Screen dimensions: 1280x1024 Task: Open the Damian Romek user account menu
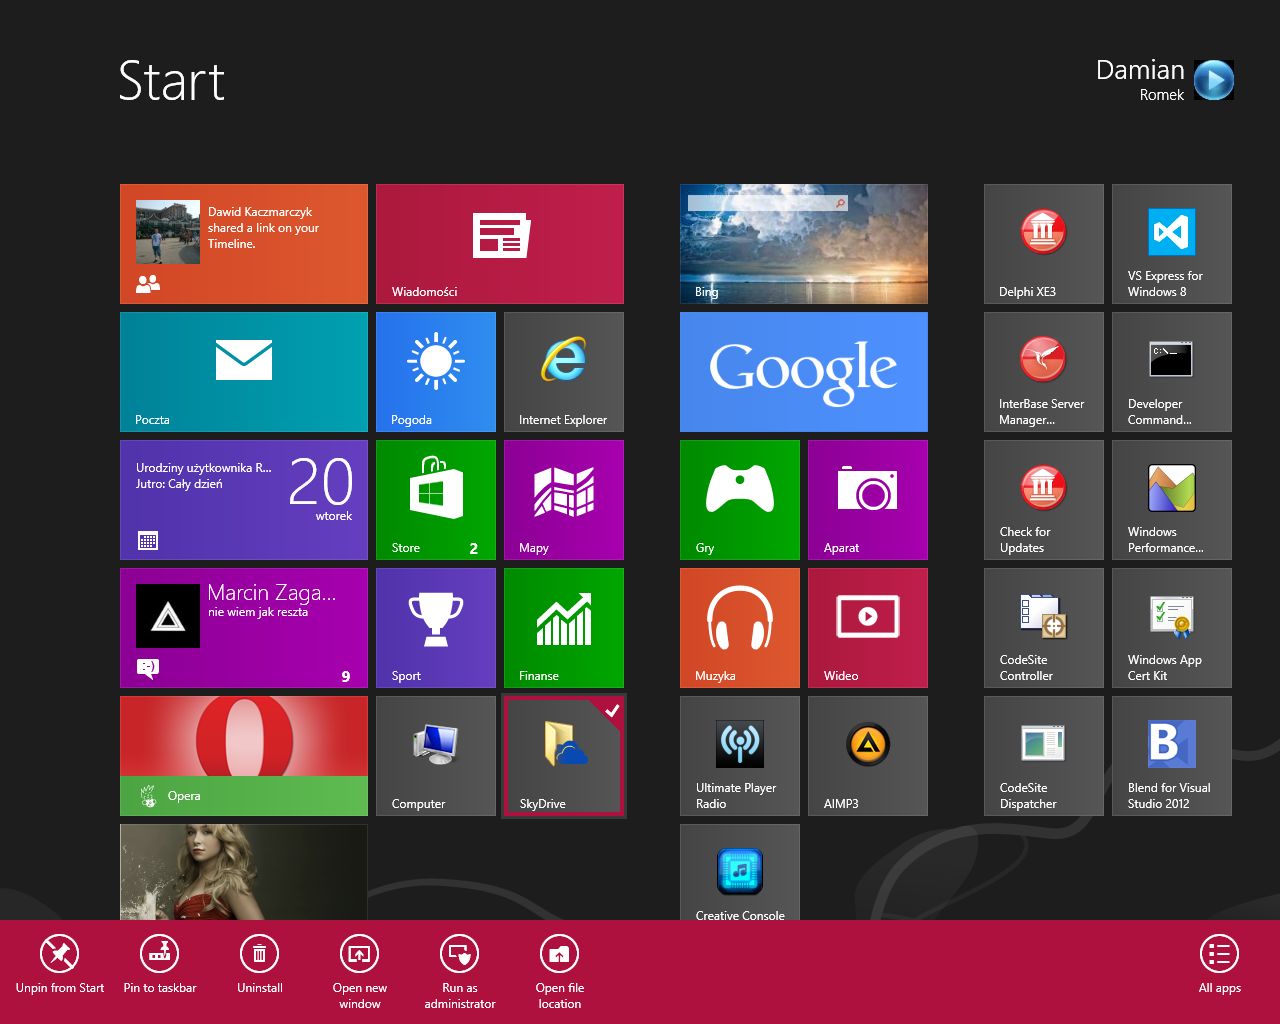point(1165,80)
